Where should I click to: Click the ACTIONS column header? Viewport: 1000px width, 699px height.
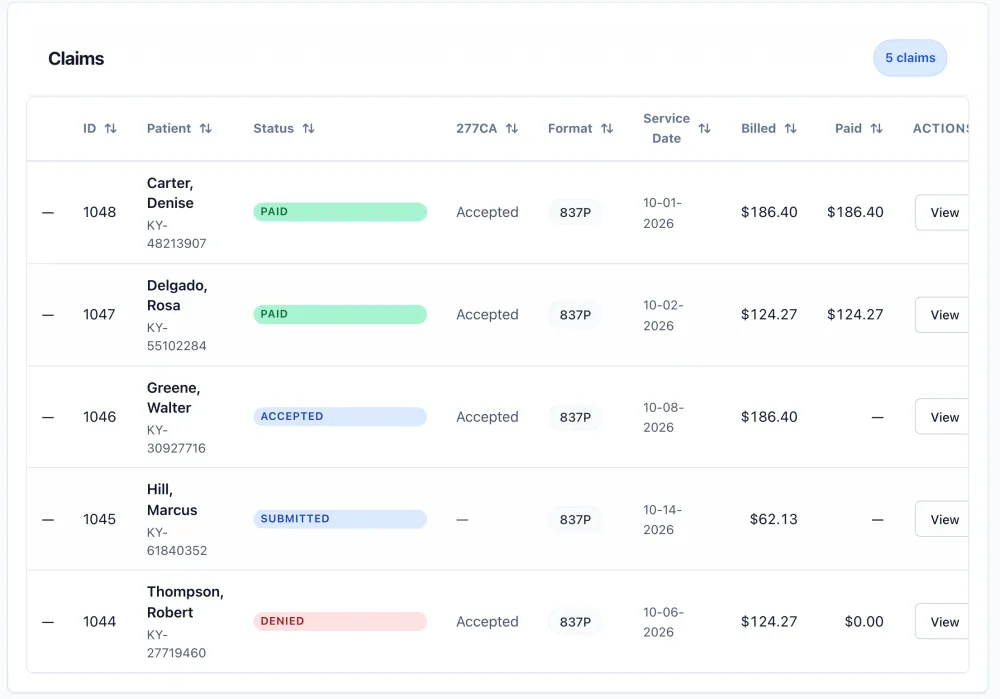tap(941, 128)
